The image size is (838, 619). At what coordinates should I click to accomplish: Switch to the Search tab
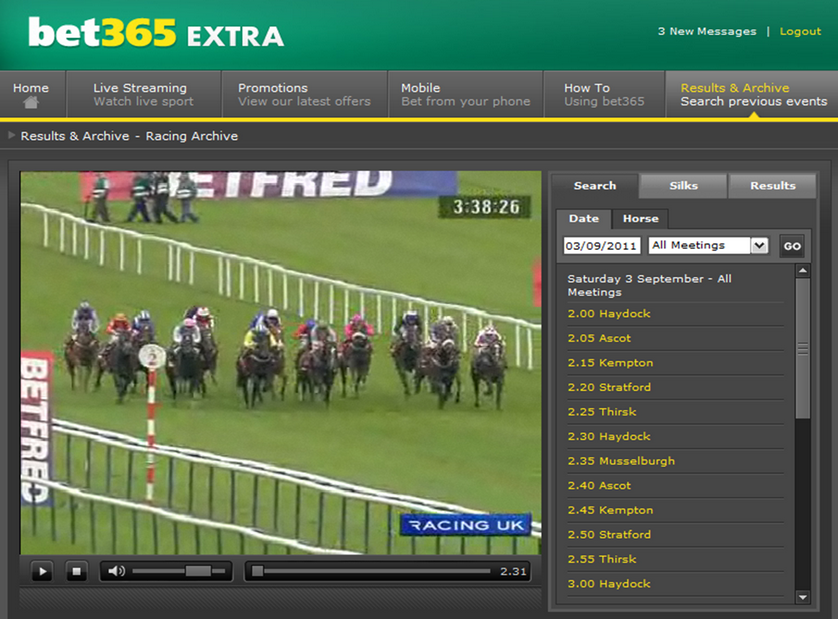click(595, 185)
